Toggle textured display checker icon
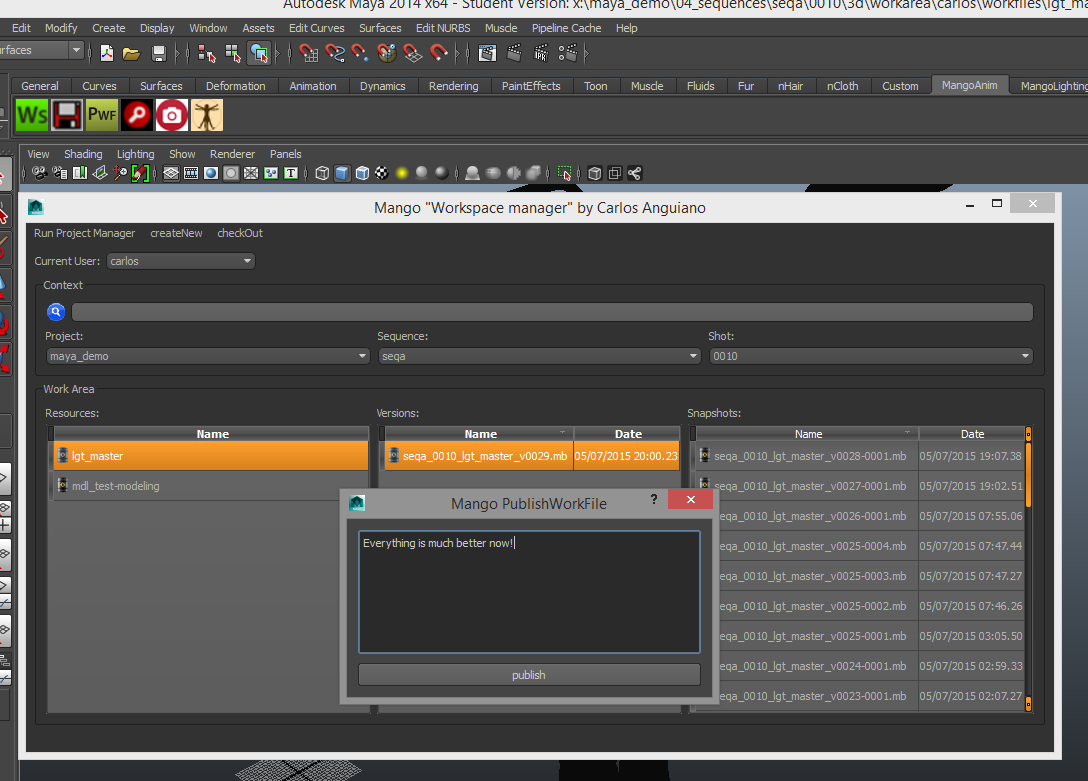This screenshot has width=1088, height=781. [382, 173]
